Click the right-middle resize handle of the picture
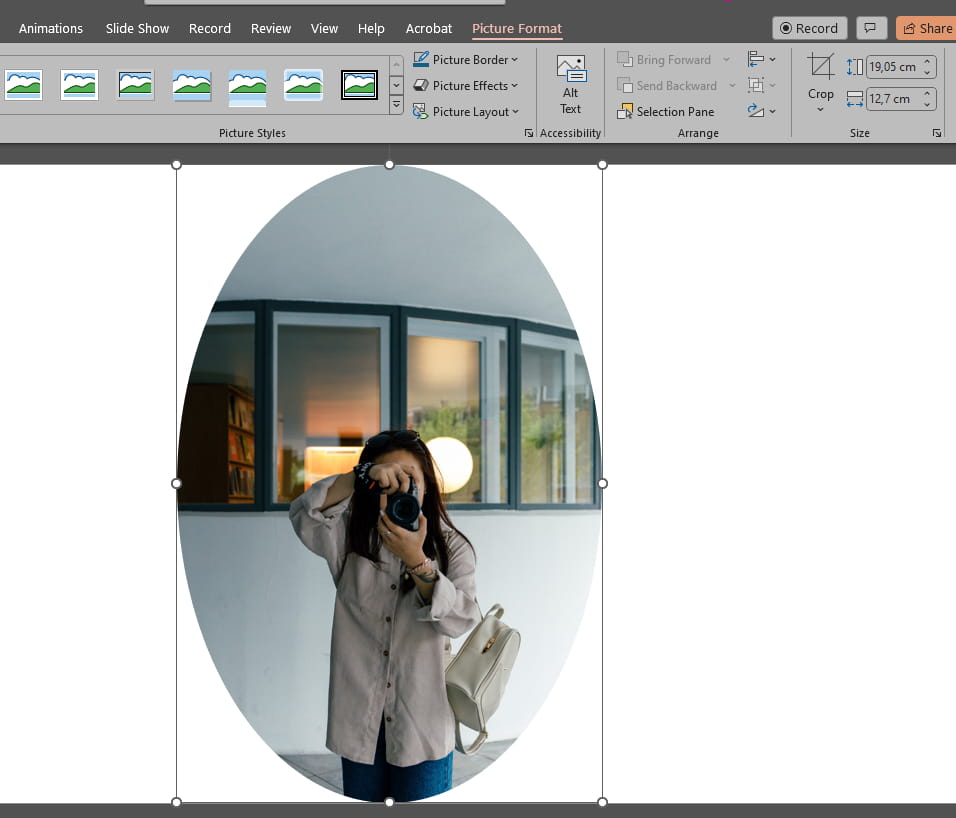This screenshot has width=956, height=818. click(602, 483)
